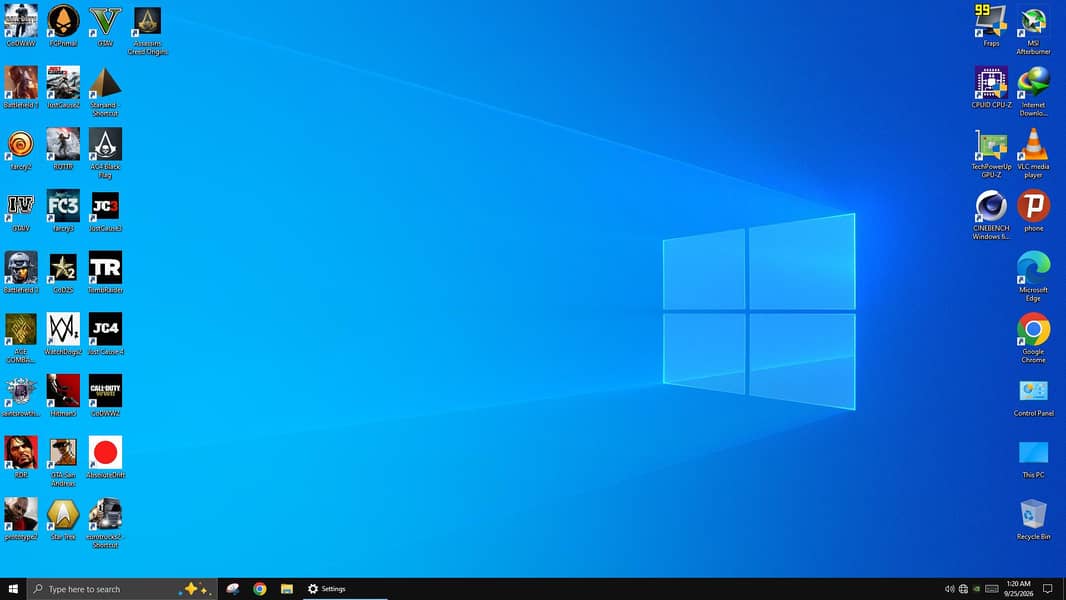
Task: Open File Explorer from the taskbar
Action: [x=287, y=589]
